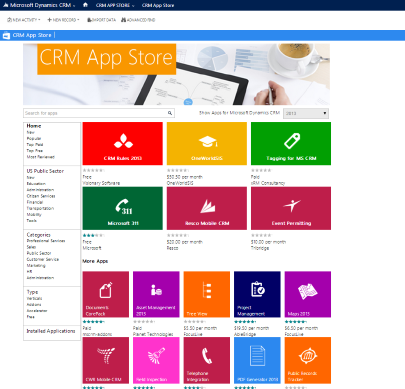Click the More Apps heading

95,261
